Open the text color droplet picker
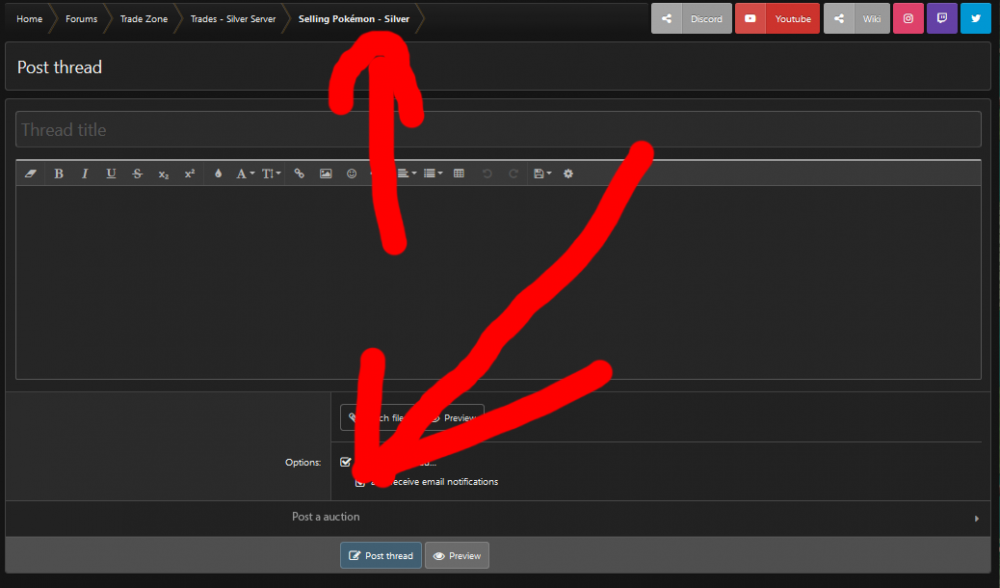1000x588 pixels. point(218,174)
